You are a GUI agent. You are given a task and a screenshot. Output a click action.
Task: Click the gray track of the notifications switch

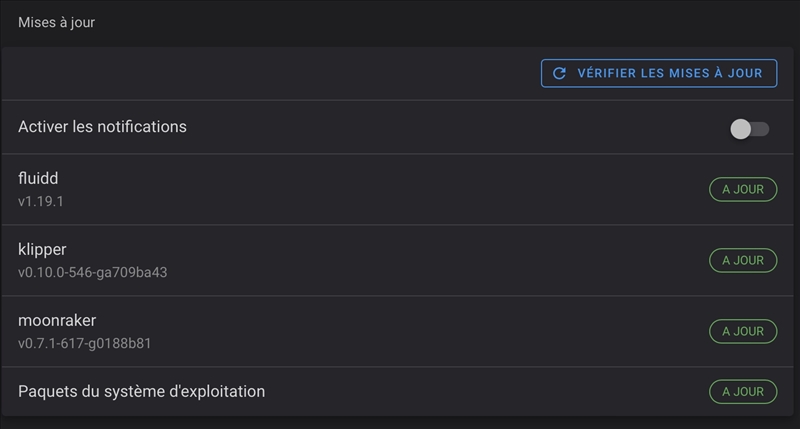761,128
